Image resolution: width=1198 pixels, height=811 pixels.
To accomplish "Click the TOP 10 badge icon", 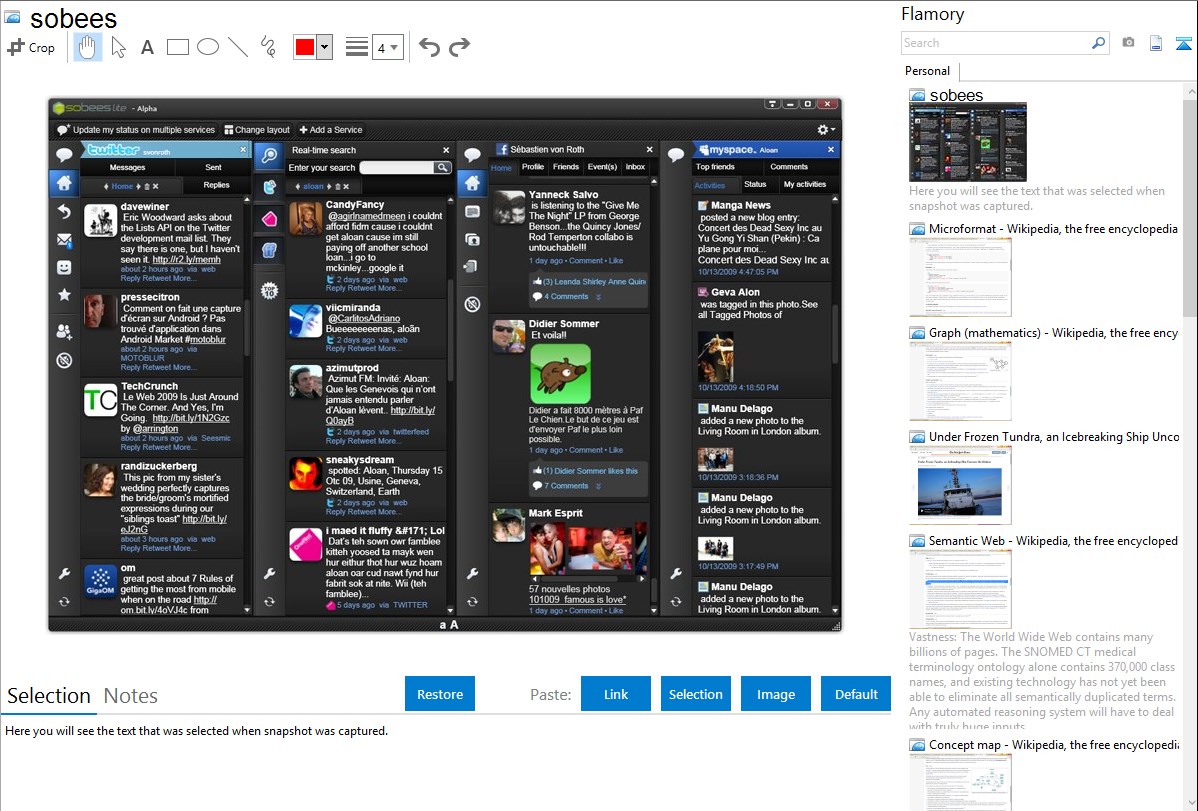I will pos(270,290).
